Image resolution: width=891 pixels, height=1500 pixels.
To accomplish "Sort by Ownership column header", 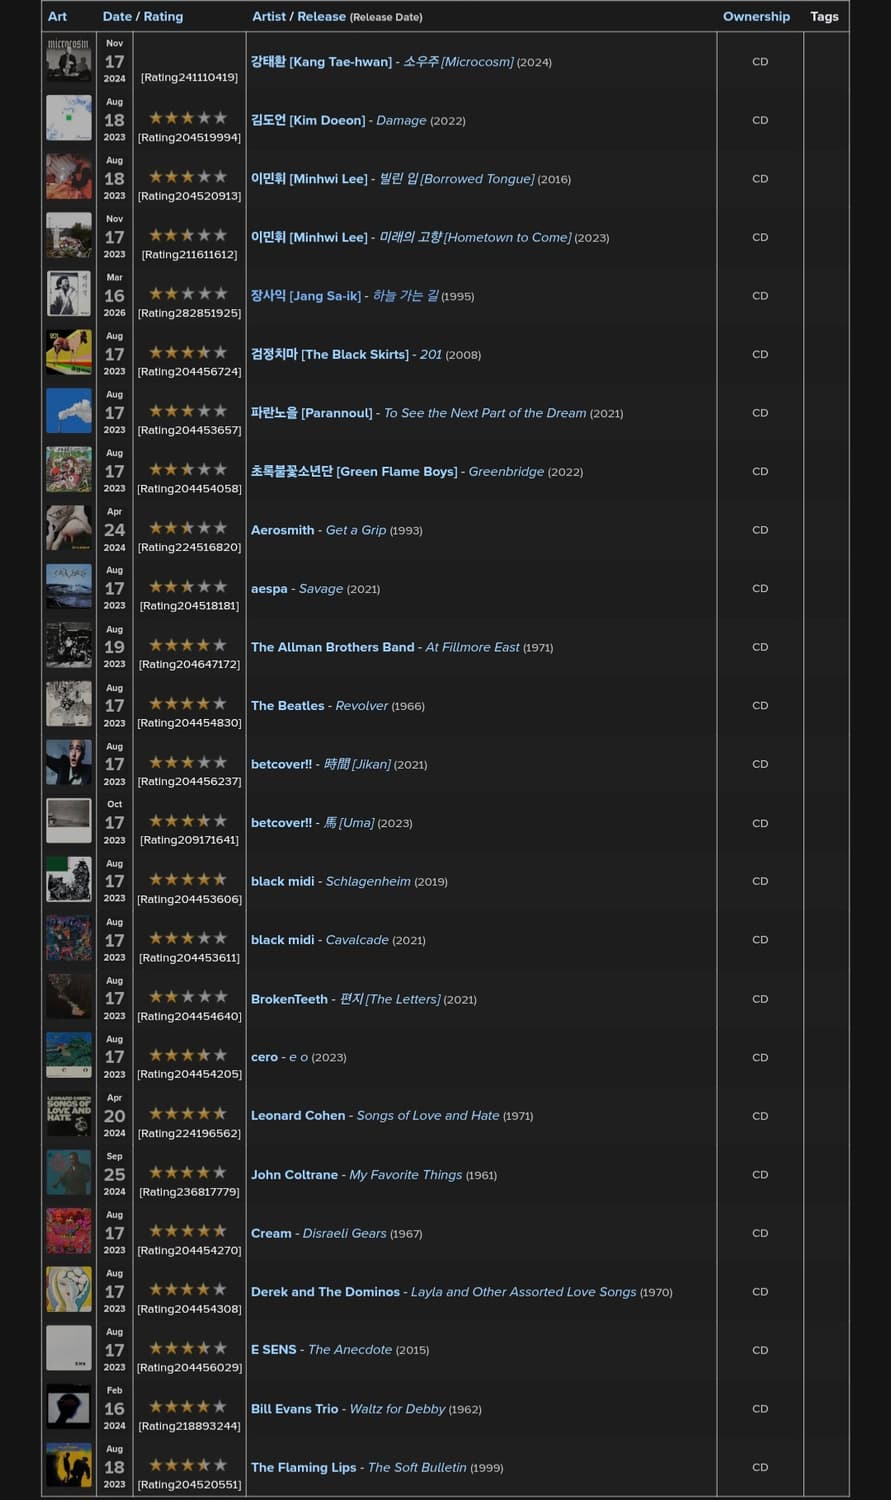I will (x=756, y=16).
